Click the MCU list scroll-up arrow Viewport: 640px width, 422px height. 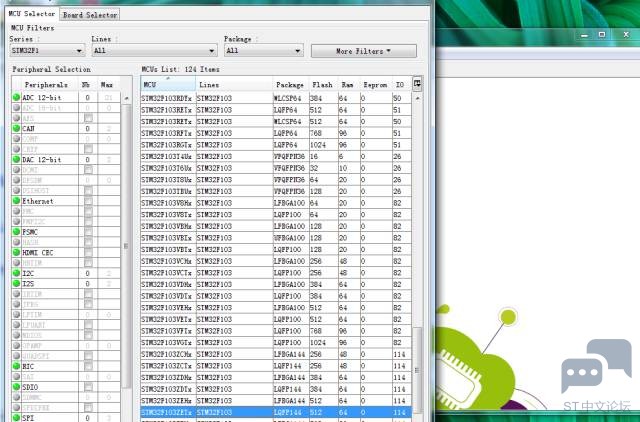pyautogui.click(x=417, y=98)
